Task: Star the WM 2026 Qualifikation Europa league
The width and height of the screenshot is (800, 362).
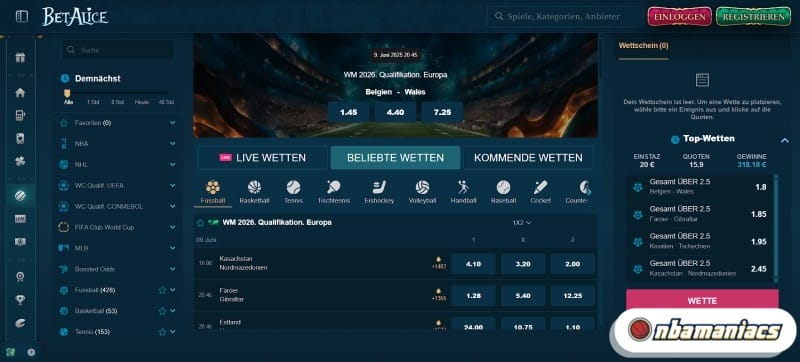Action: (x=201, y=223)
